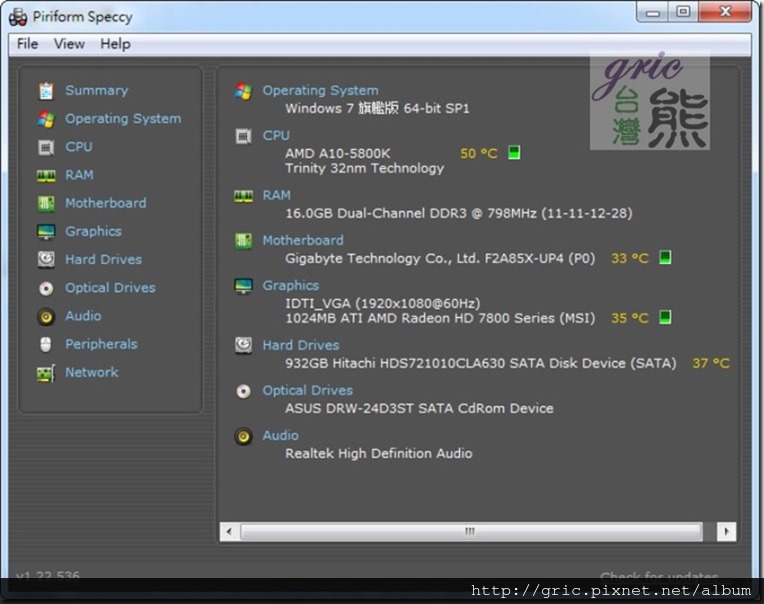The height and width of the screenshot is (604, 764).
Task: Go to Audio section from sidebar
Action: 83,316
